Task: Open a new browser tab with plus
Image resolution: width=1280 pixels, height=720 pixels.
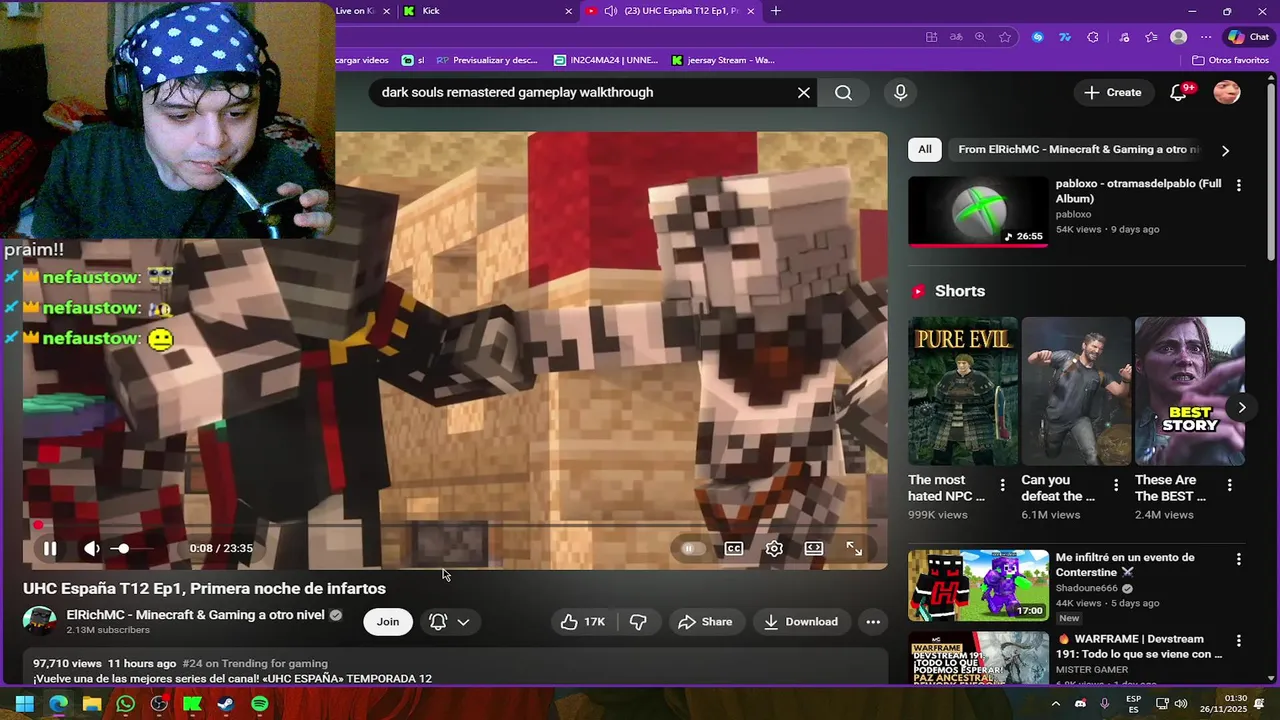Action: 776,11
